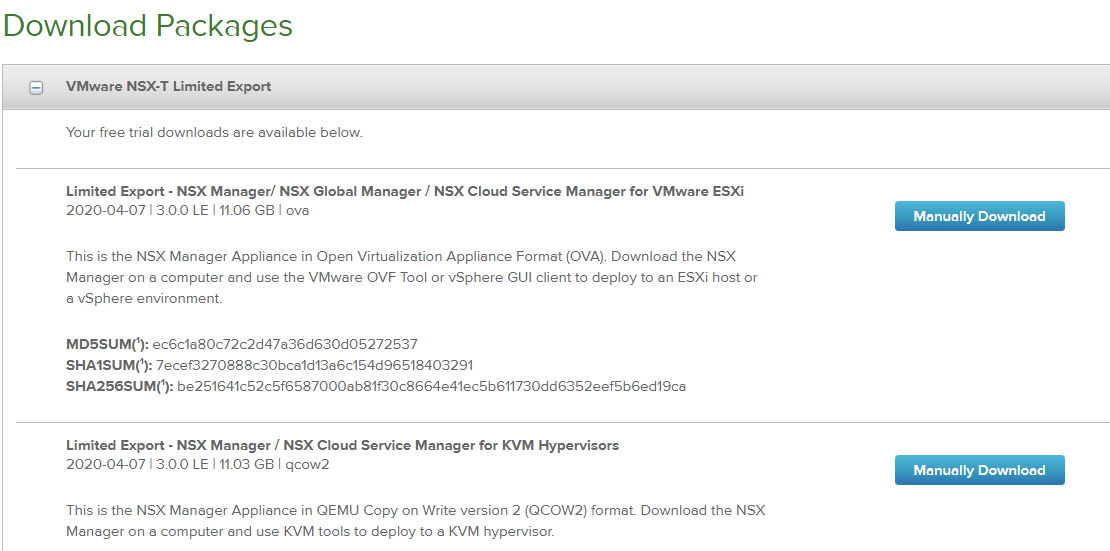Click the MD5SUM label
Image resolution: width=1110 pixels, height=551 pixels.
[x=108, y=344]
